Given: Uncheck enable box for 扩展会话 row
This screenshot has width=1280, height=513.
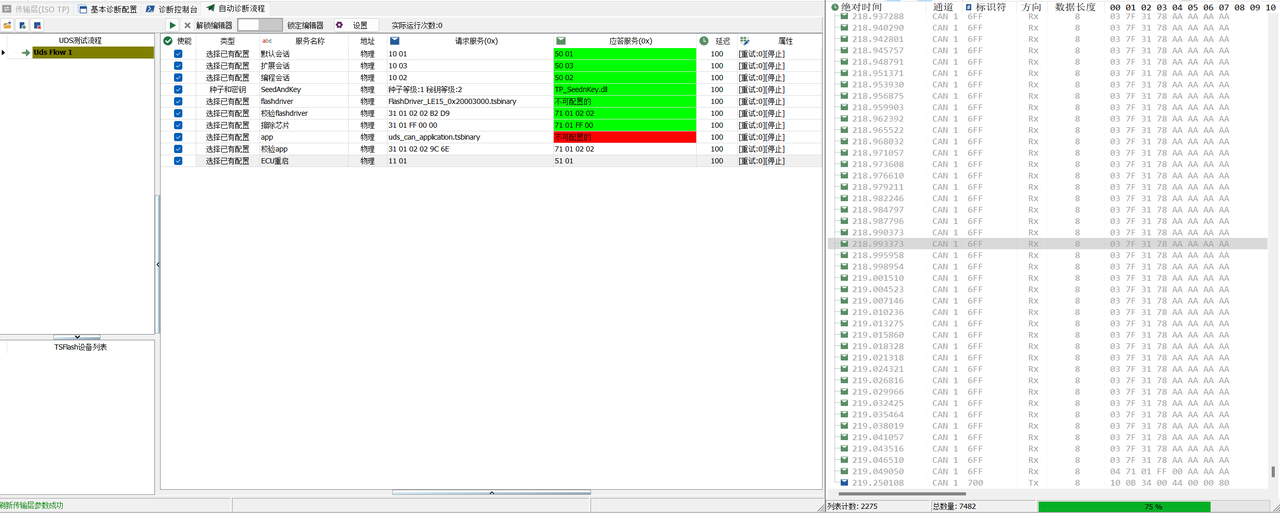Looking at the screenshot, I should coord(178,65).
